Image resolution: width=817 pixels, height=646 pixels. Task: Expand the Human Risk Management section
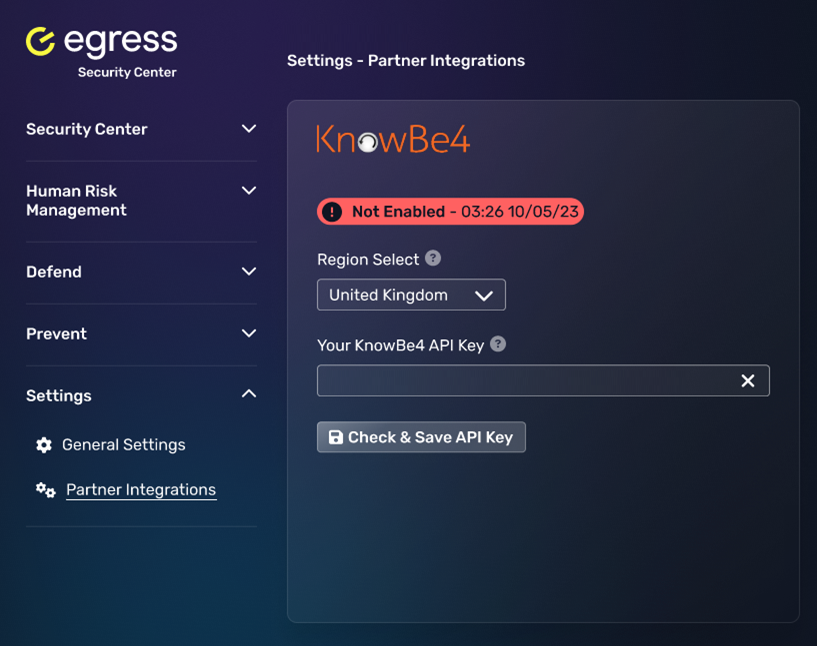pos(248,190)
